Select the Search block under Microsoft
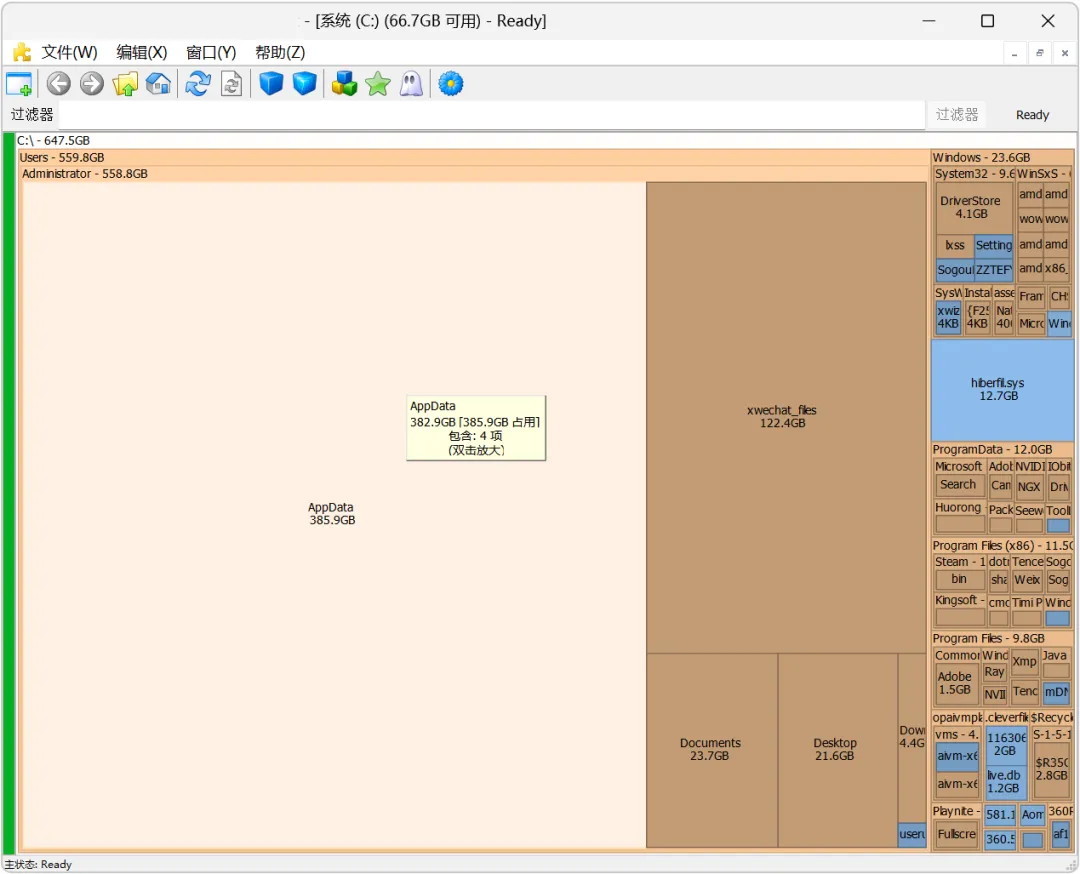Viewport: 1080px width, 874px height. pyautogui.click(x=959, y=485)
